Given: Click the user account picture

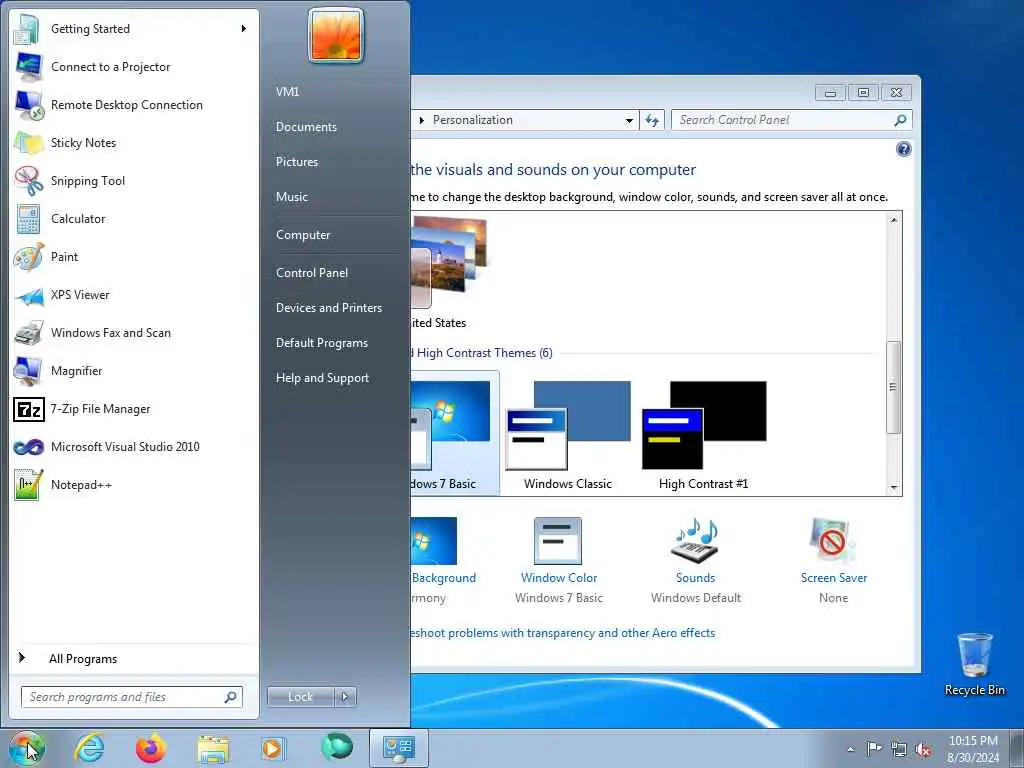Looking at the screenshot, I should [336, 35].
